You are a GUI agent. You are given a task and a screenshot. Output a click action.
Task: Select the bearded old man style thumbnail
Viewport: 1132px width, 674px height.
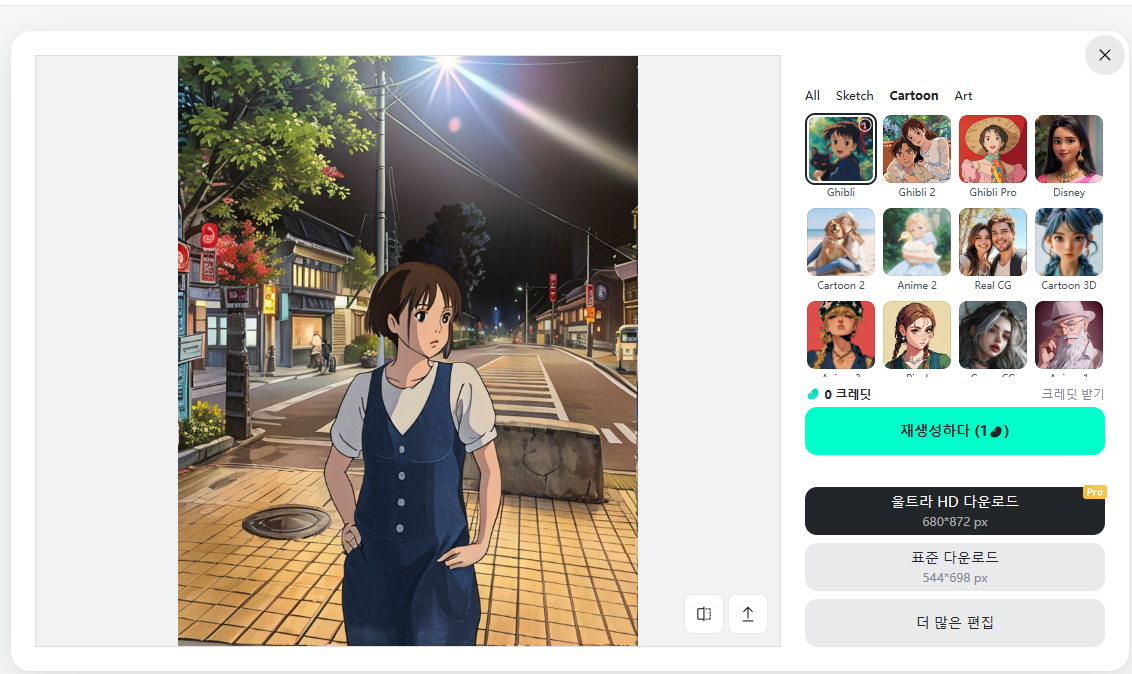coord(1068,335)
